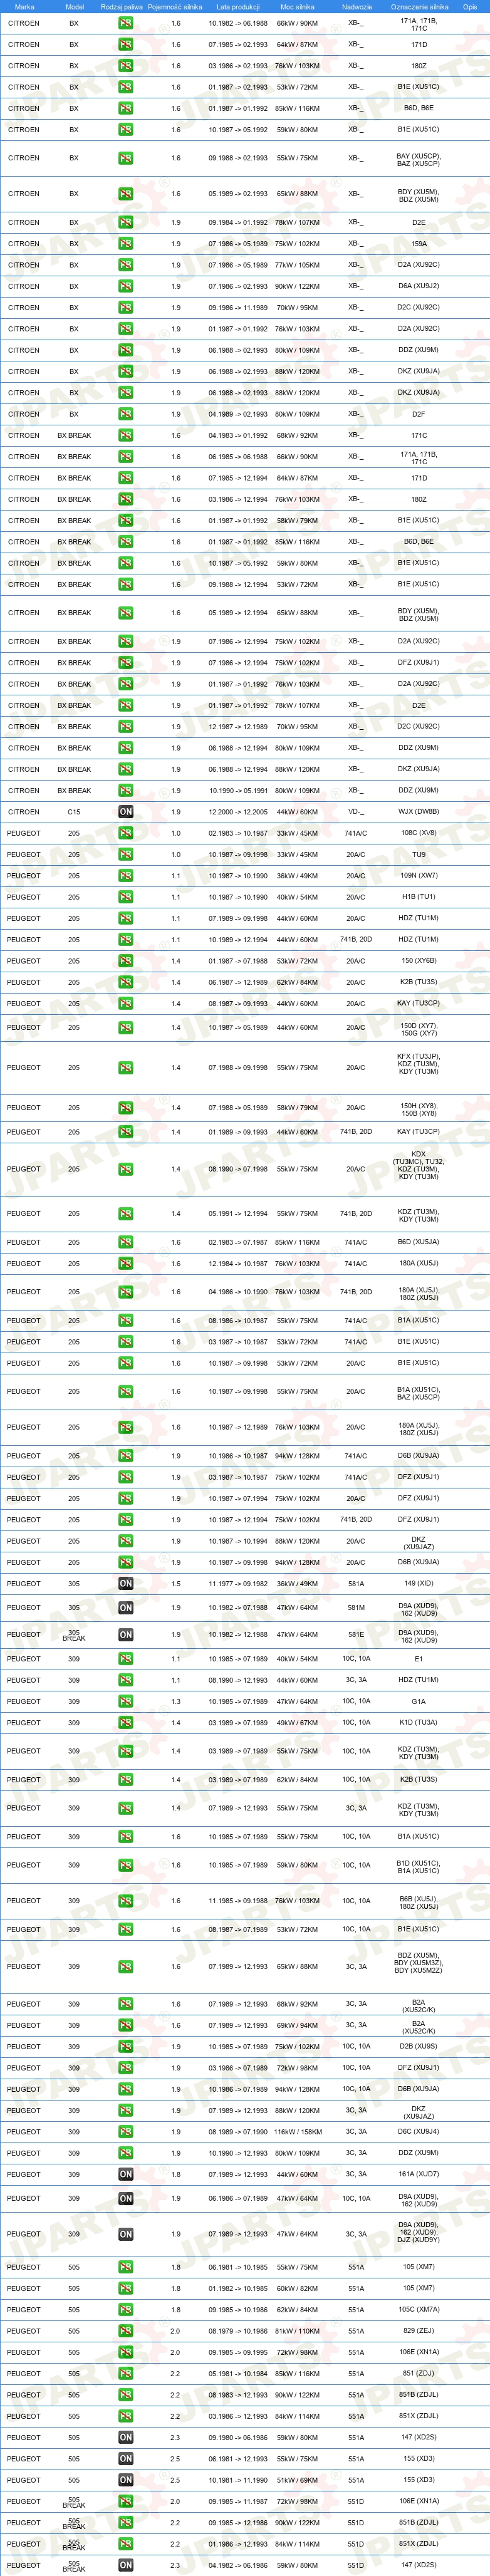Screen dimensions: 490x2576
Task: Click the 'Opis' column header
Action: tap(470, 6)
